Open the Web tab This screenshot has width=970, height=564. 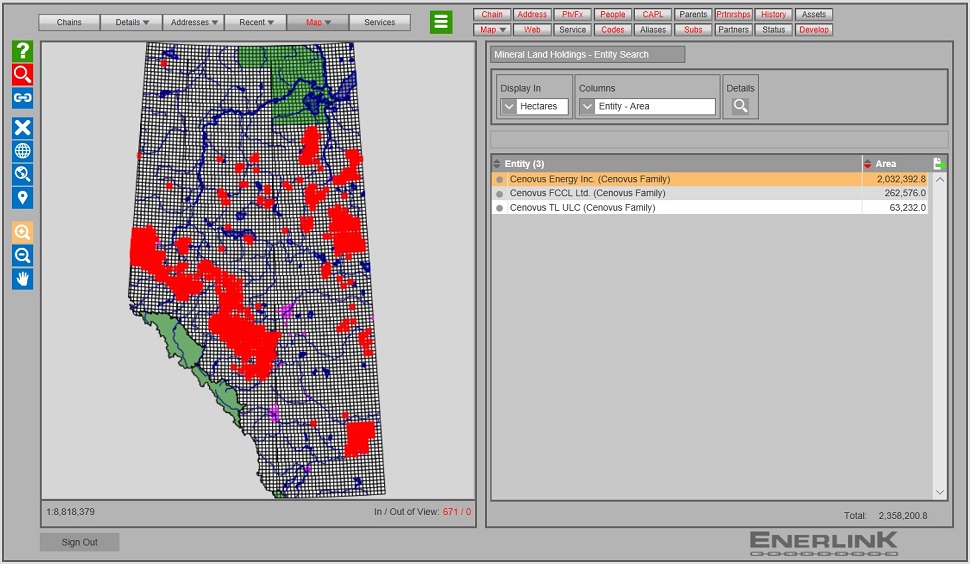tap(532, 30)
